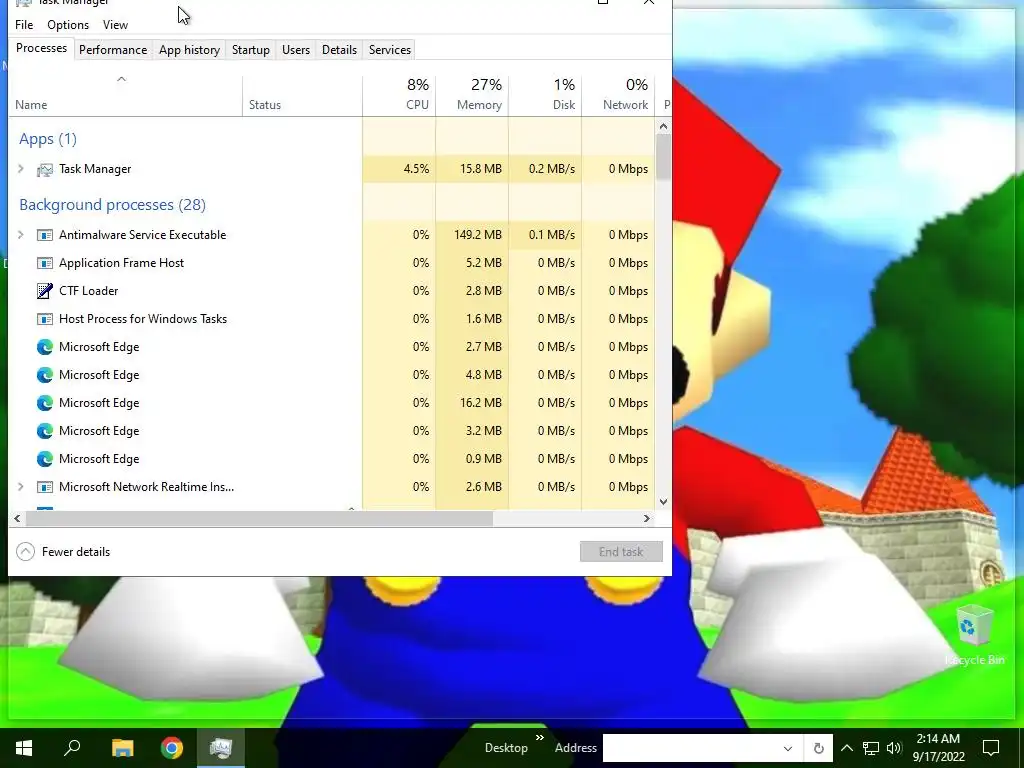Expand the Task Manager app row
Viewport: 1024px width, 768px height.
[21, 169]
